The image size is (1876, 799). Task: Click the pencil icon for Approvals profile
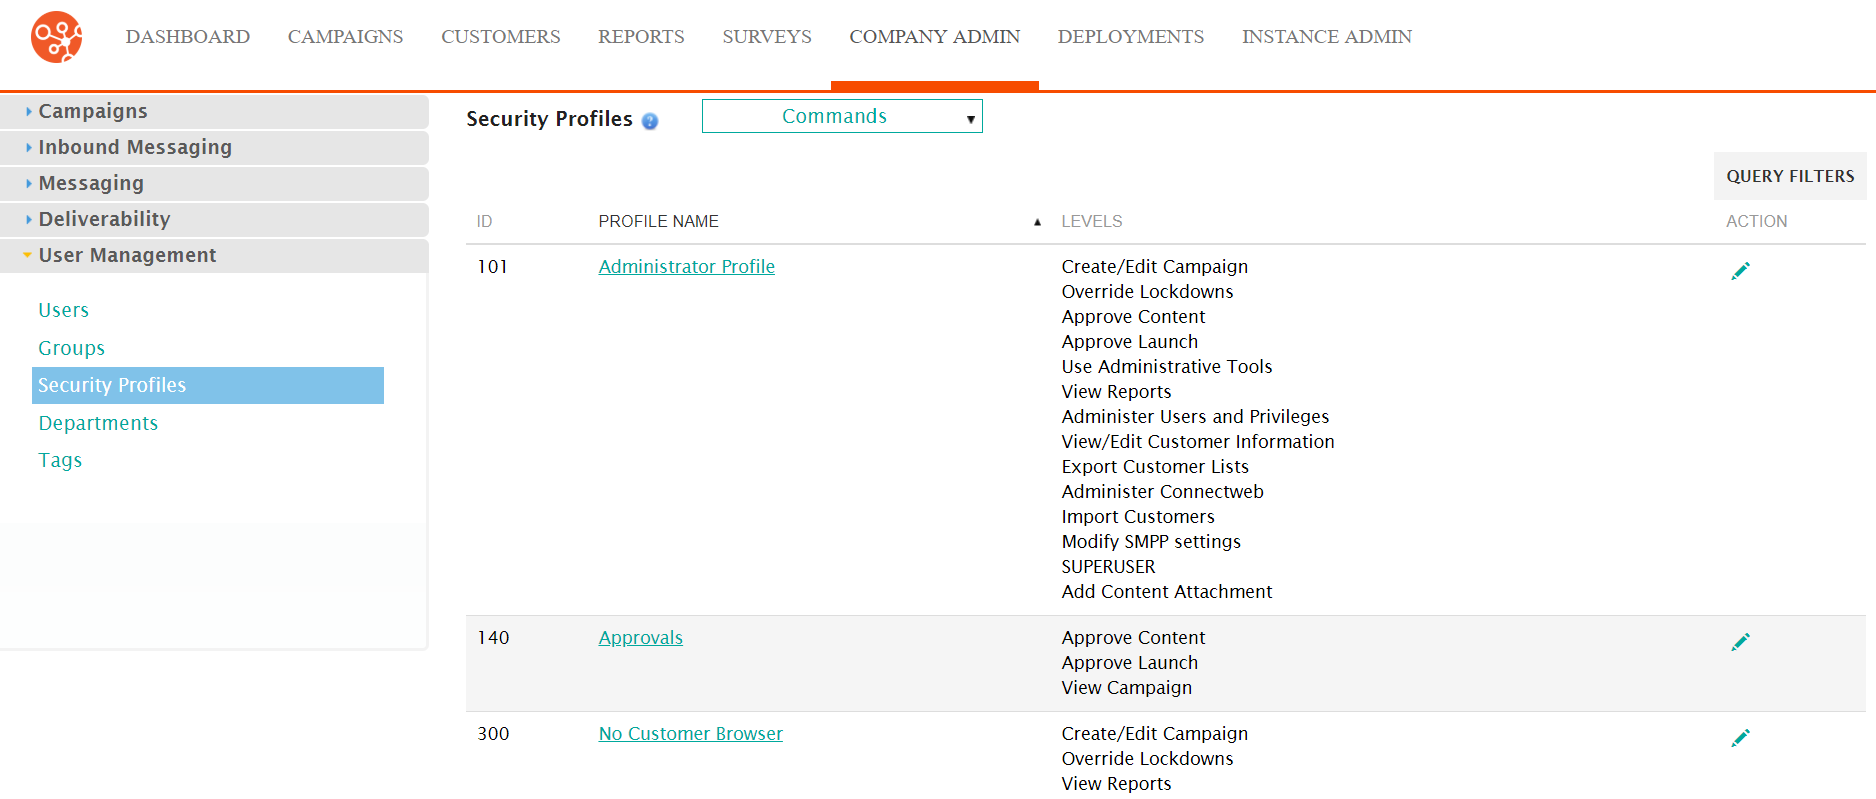1740,642
